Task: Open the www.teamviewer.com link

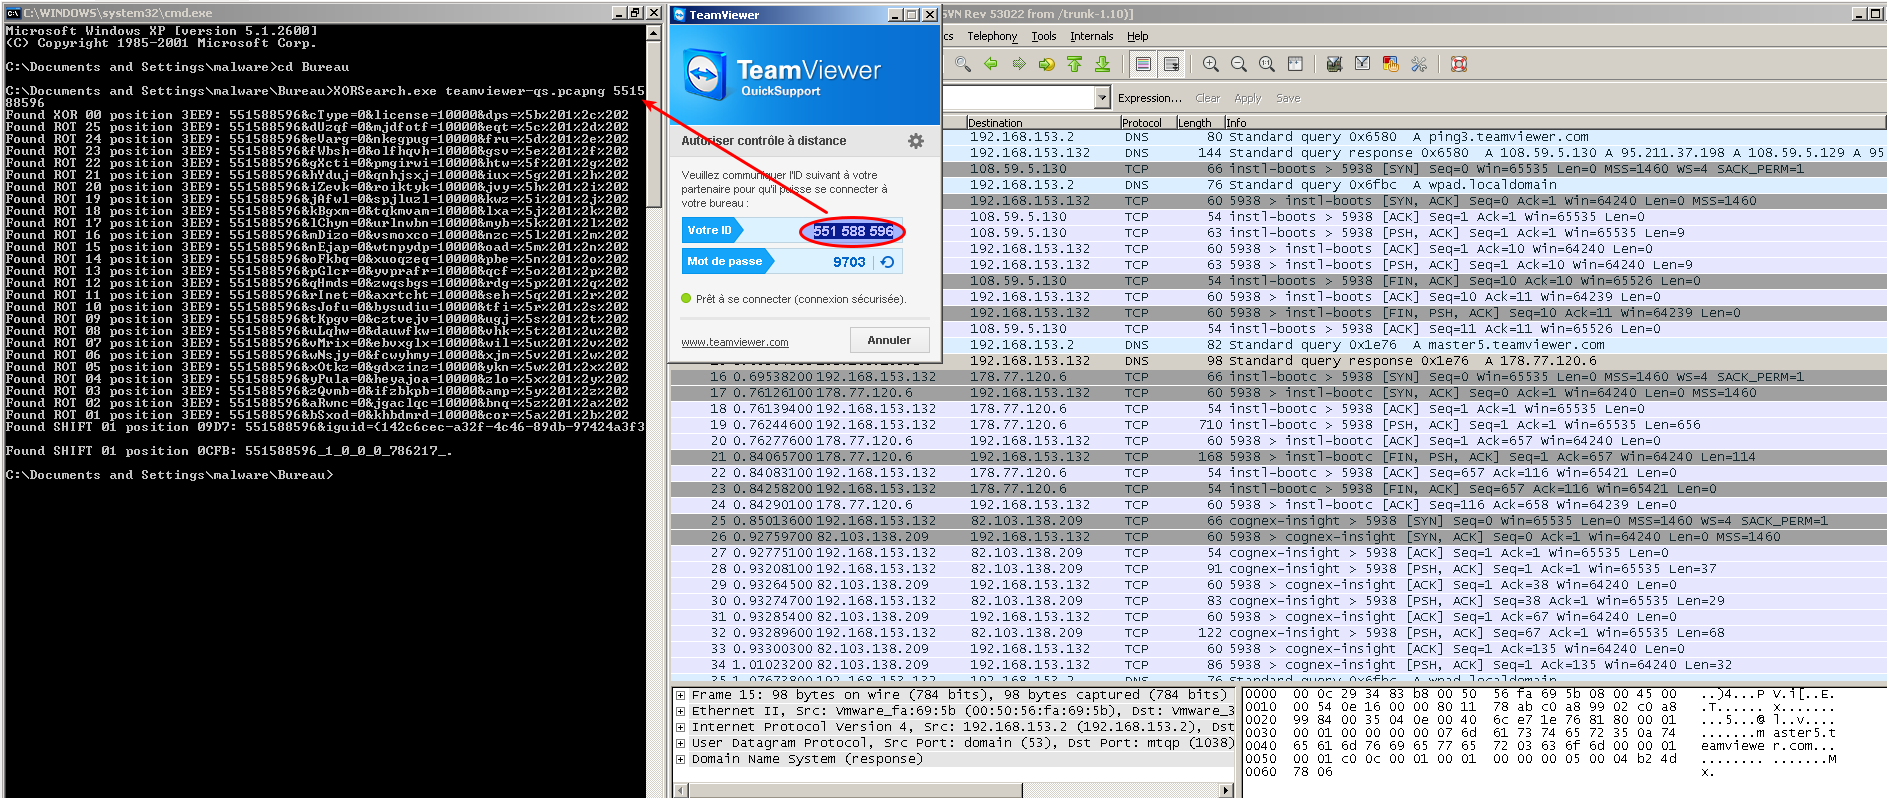Action: (734, 342)
